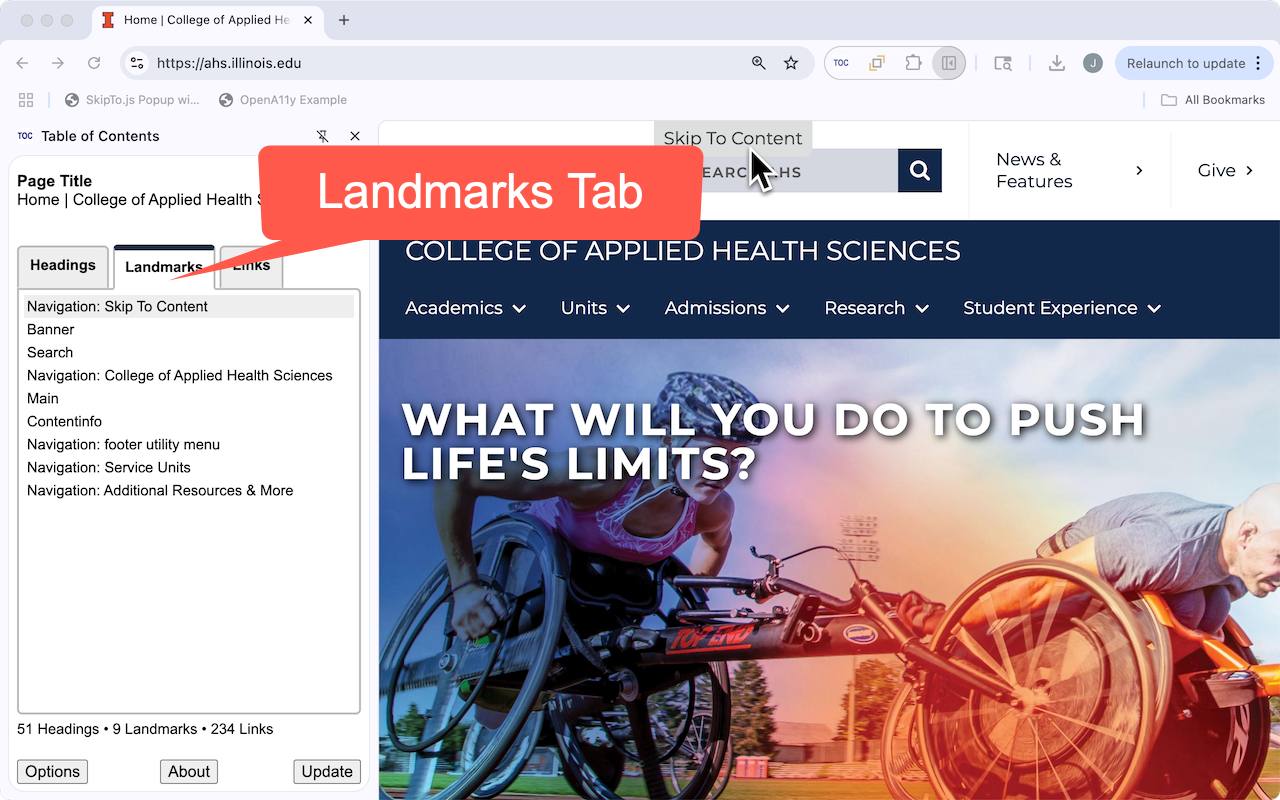Select the Home College of Applied Health browser tab

tap(207, 20)
